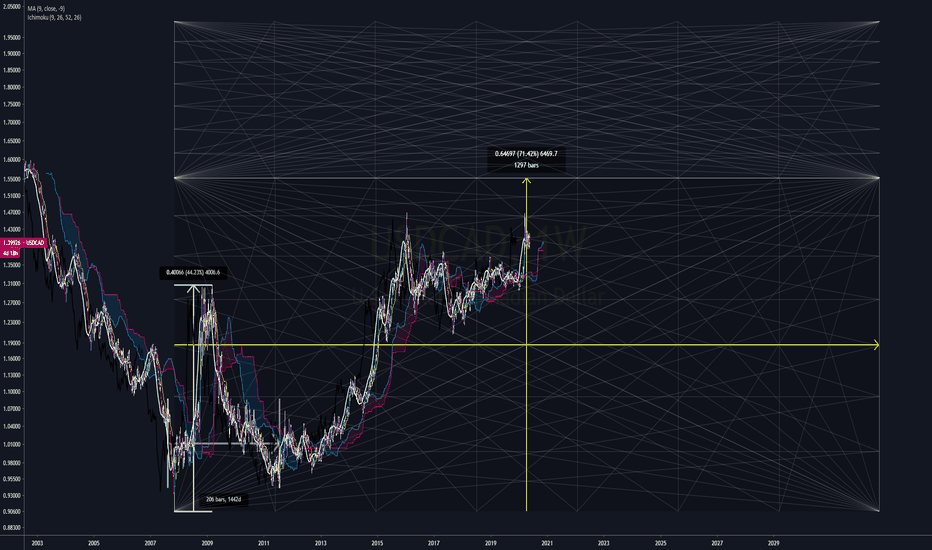Screen dimensions: 932x550
Task: Click the 1.80000 price axis label
Action: [12, 87]
